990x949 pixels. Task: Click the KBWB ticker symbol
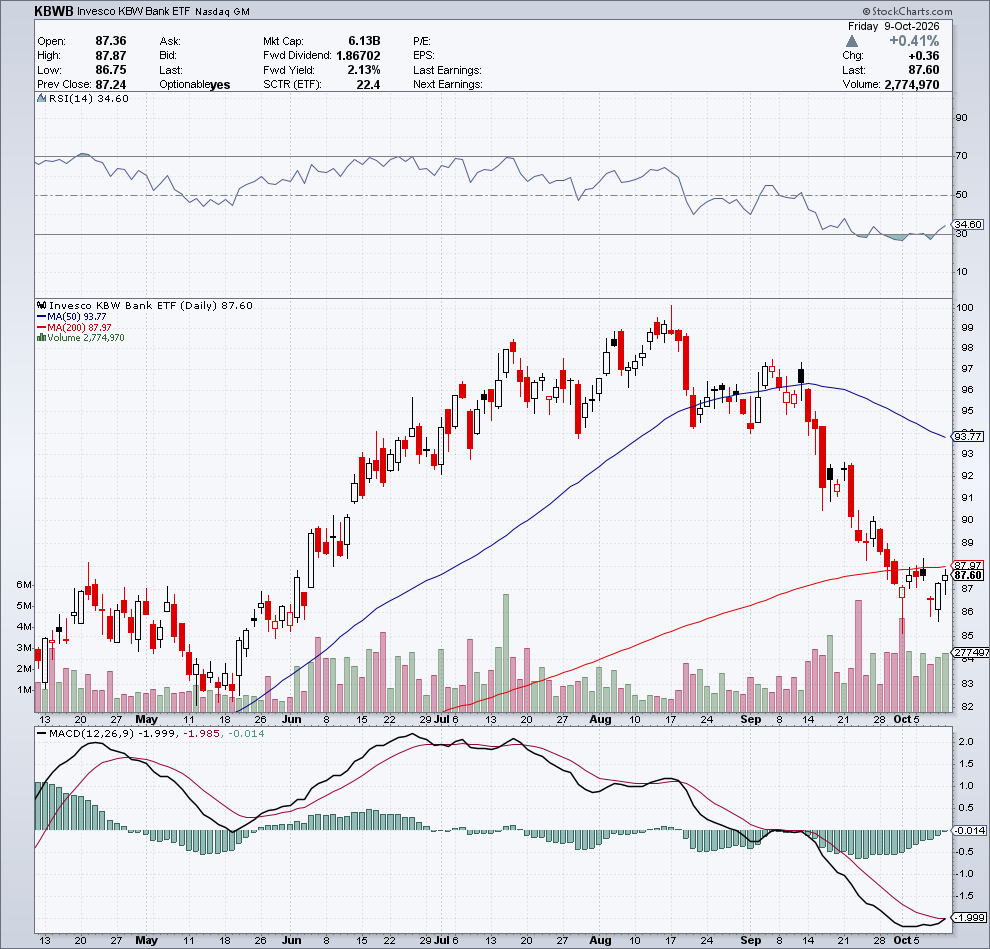point(54,11)
